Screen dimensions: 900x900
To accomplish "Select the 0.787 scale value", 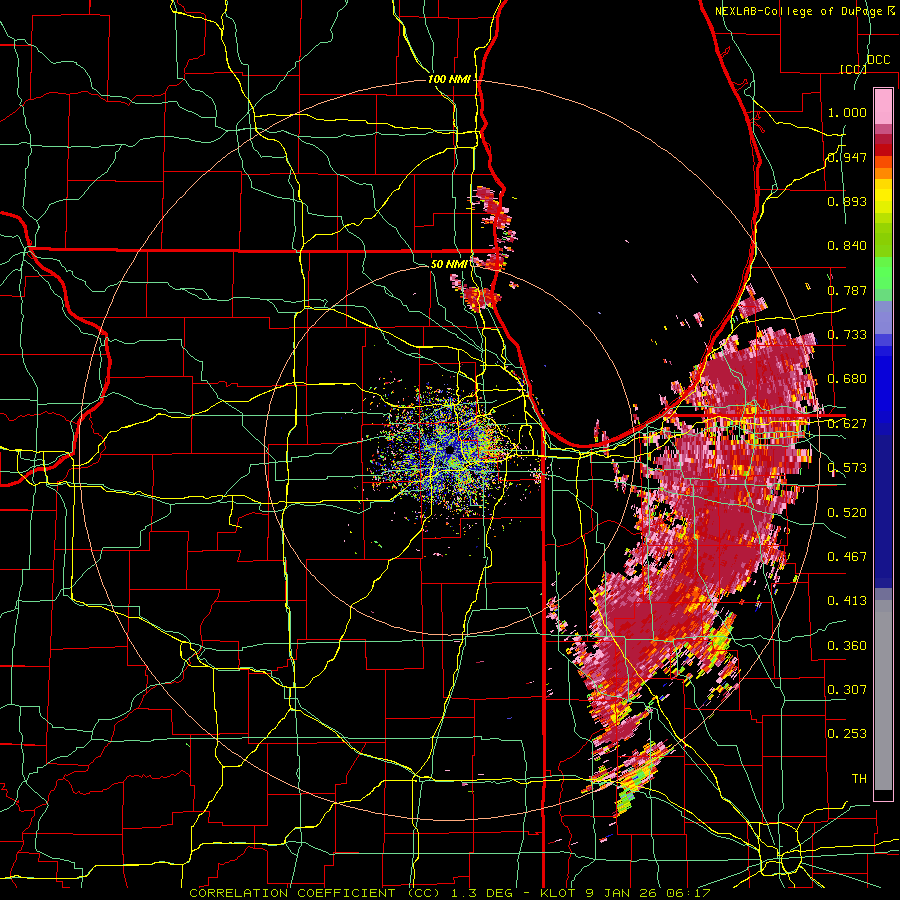I will [847, 290].
